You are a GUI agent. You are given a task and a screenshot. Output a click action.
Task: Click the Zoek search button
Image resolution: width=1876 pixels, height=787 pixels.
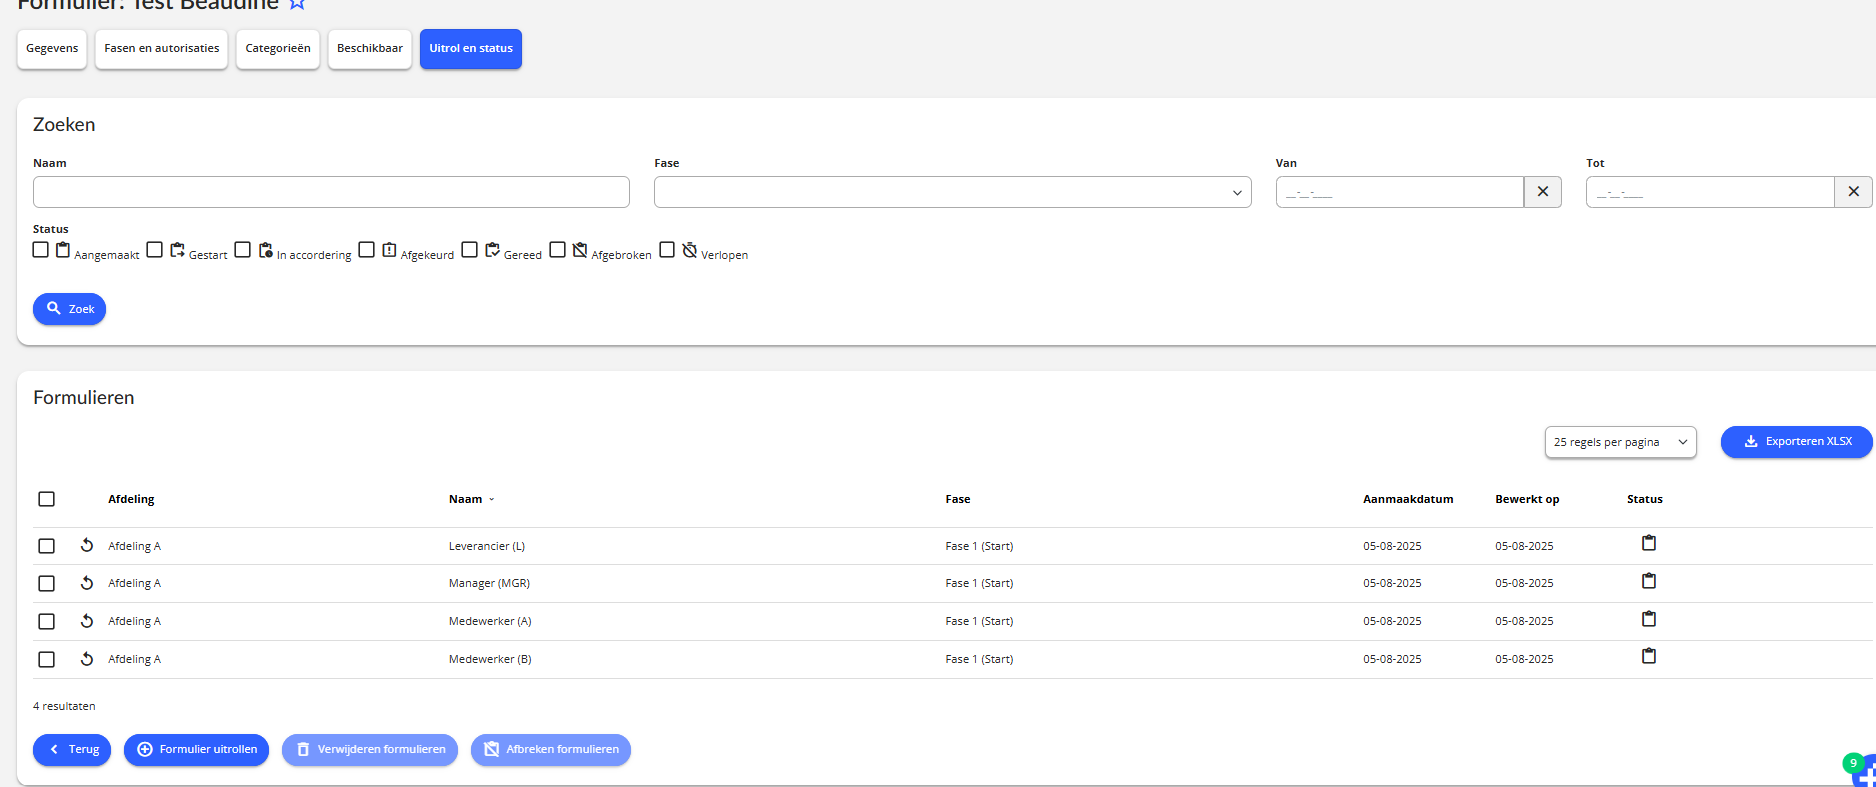point(70,309)
